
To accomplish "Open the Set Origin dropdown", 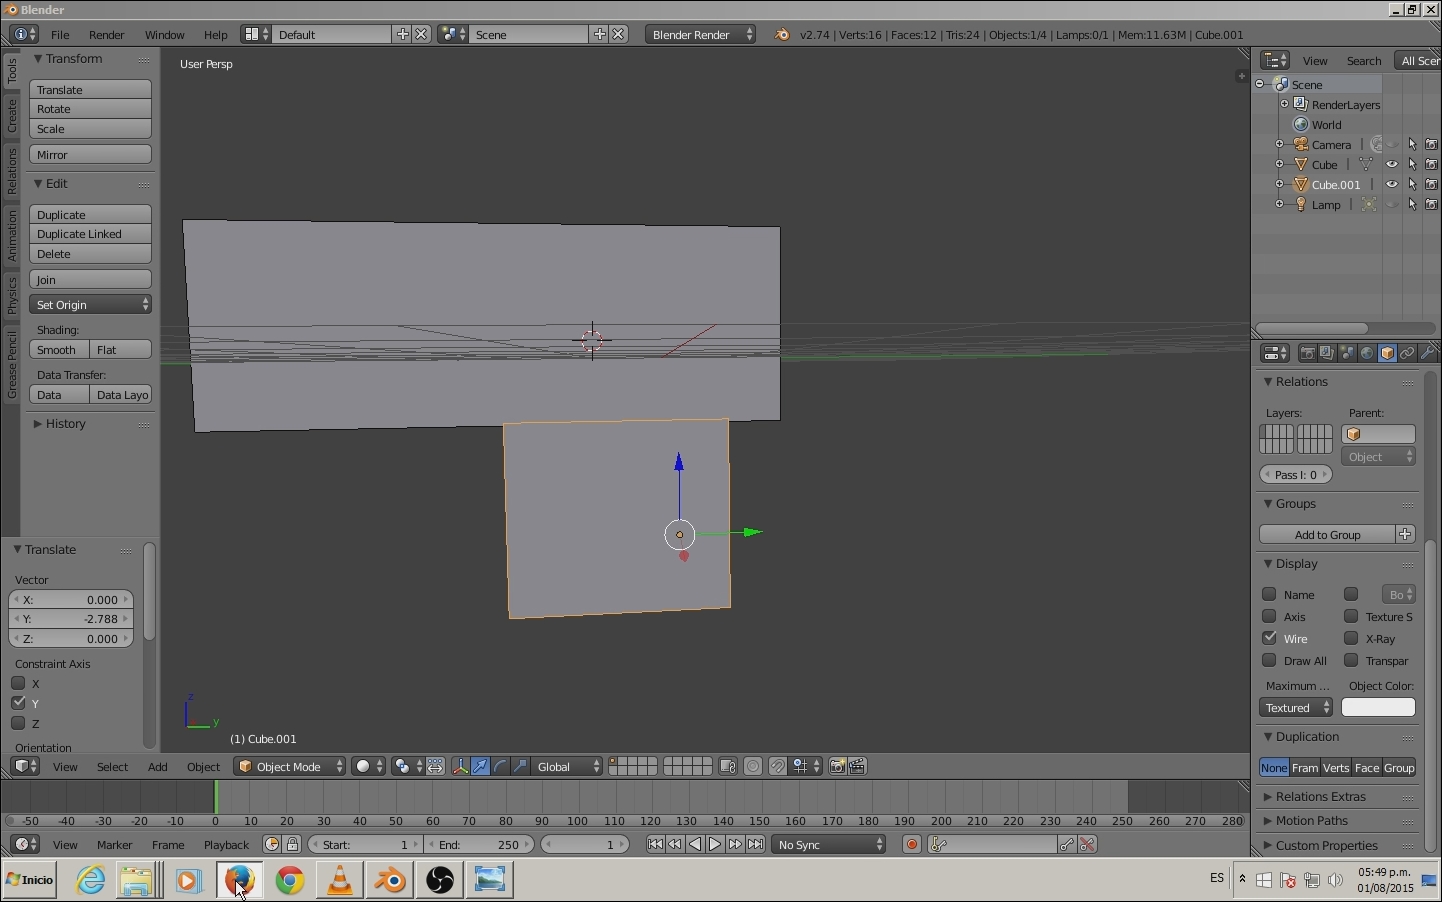I will 91,305.
